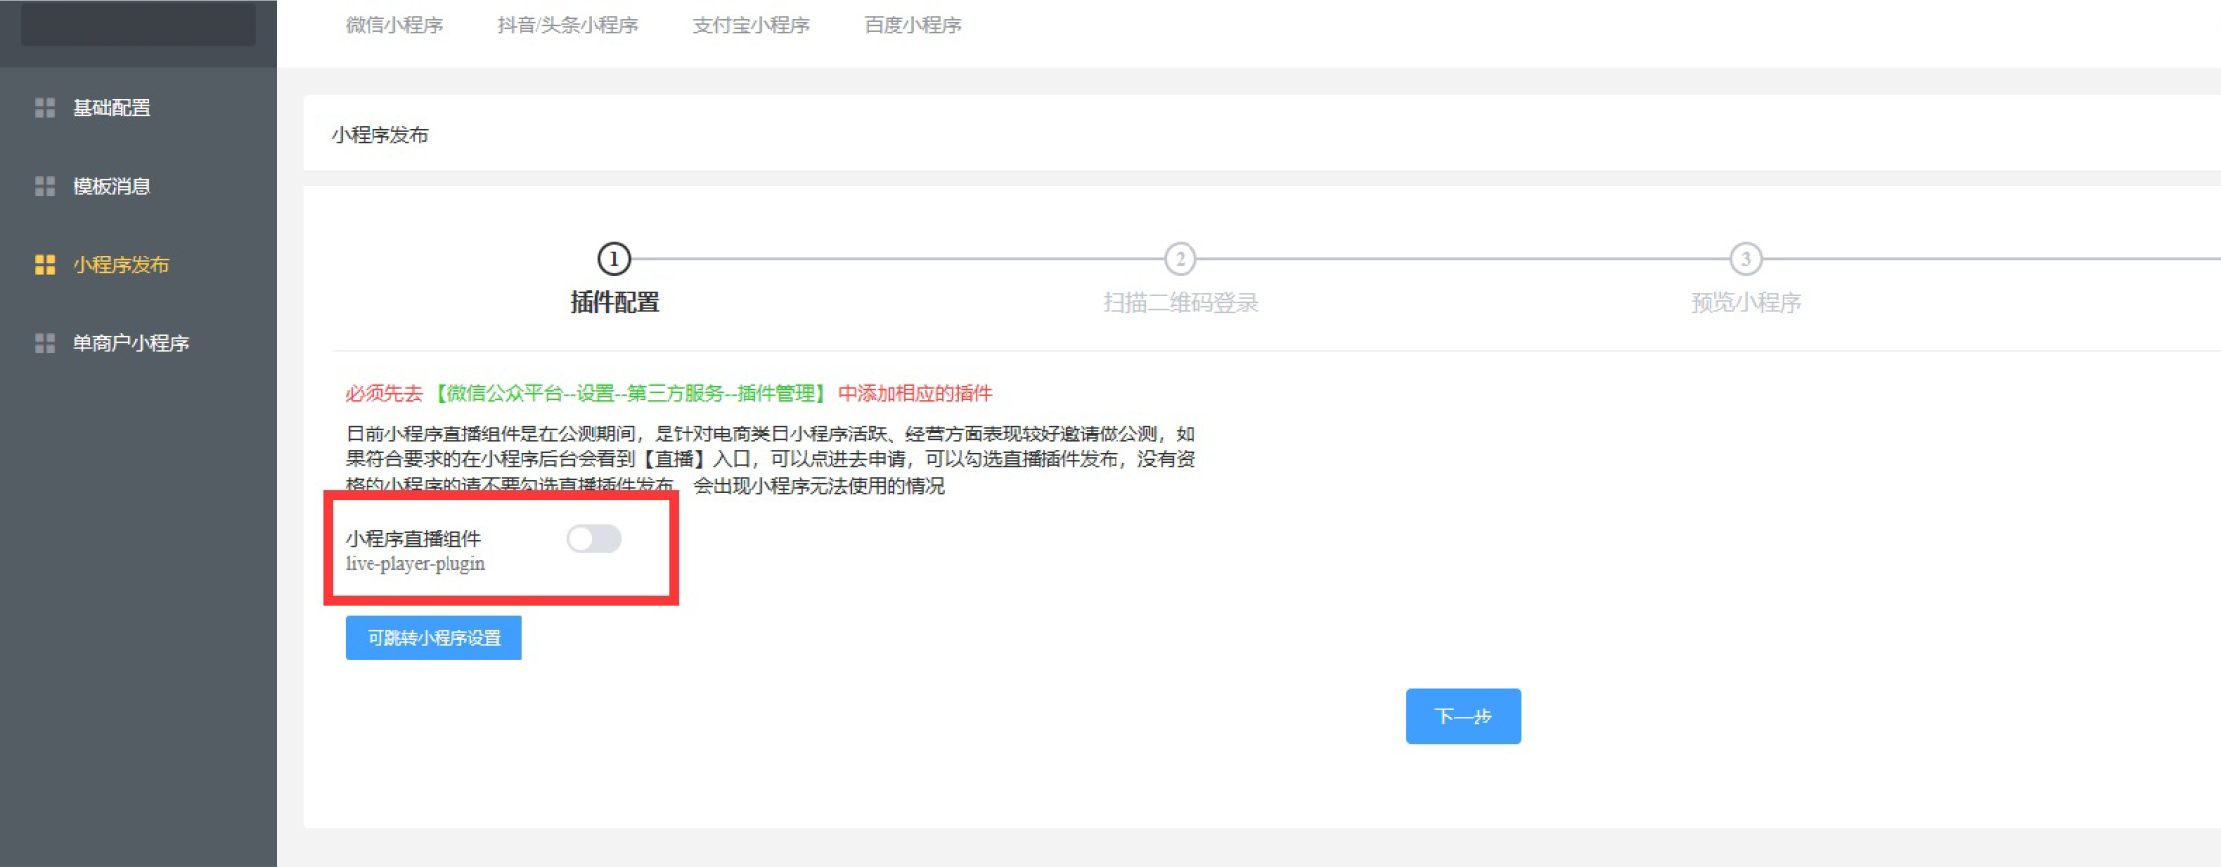Click the green 微信公众平台--设置--第三方服务--插件管理 text
2221x867 pixels.
pyautogui.click(x=631, y=393)
